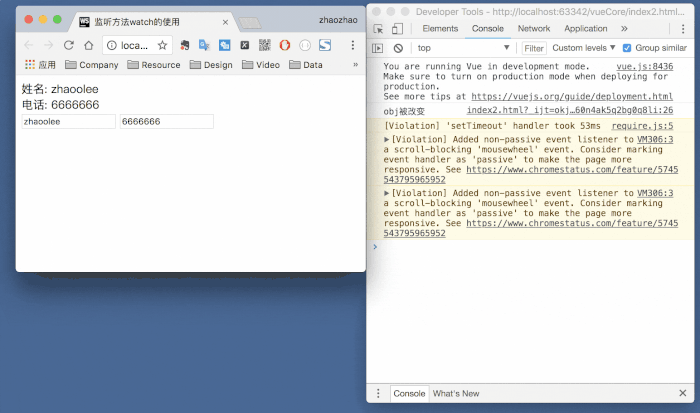
Task: Expand the second mousewheel Violation message
Action: point(387,193)
